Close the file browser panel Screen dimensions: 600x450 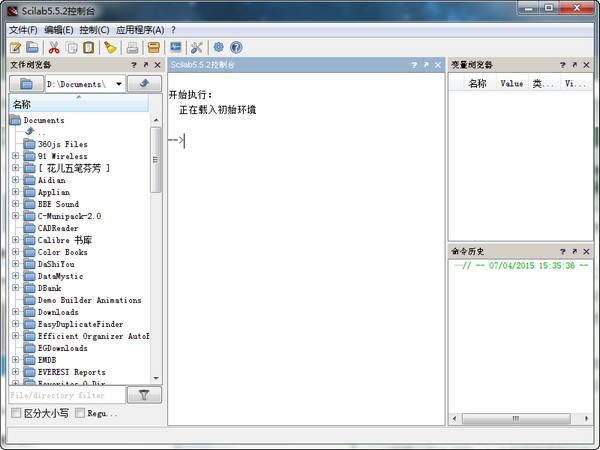coord(157,65)
